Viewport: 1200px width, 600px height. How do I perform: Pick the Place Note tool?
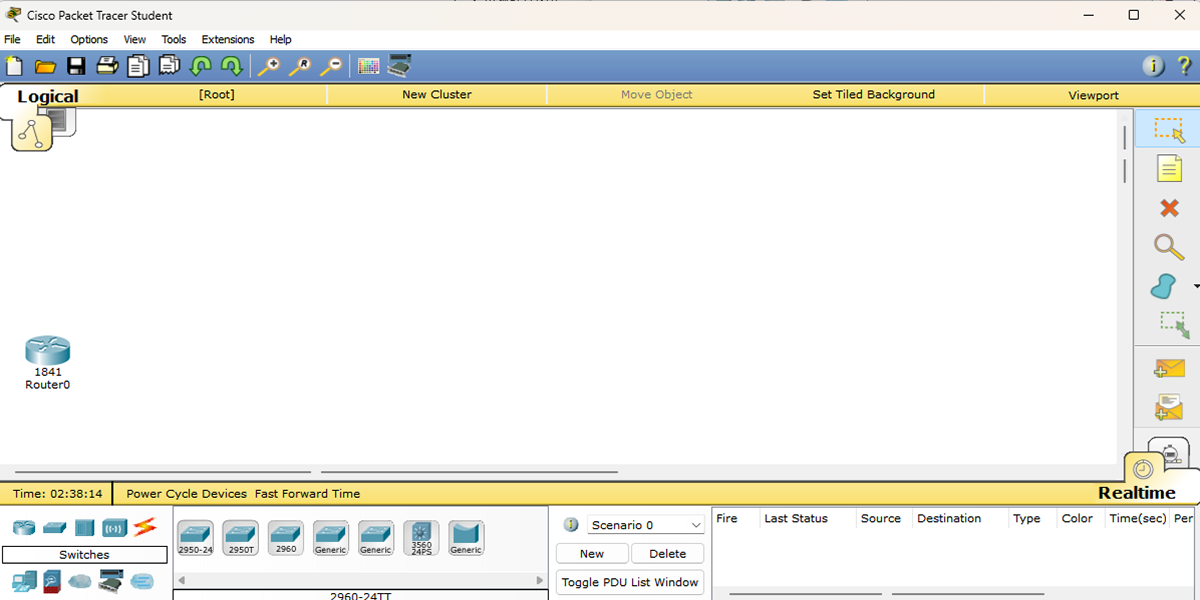point(1168,168)
